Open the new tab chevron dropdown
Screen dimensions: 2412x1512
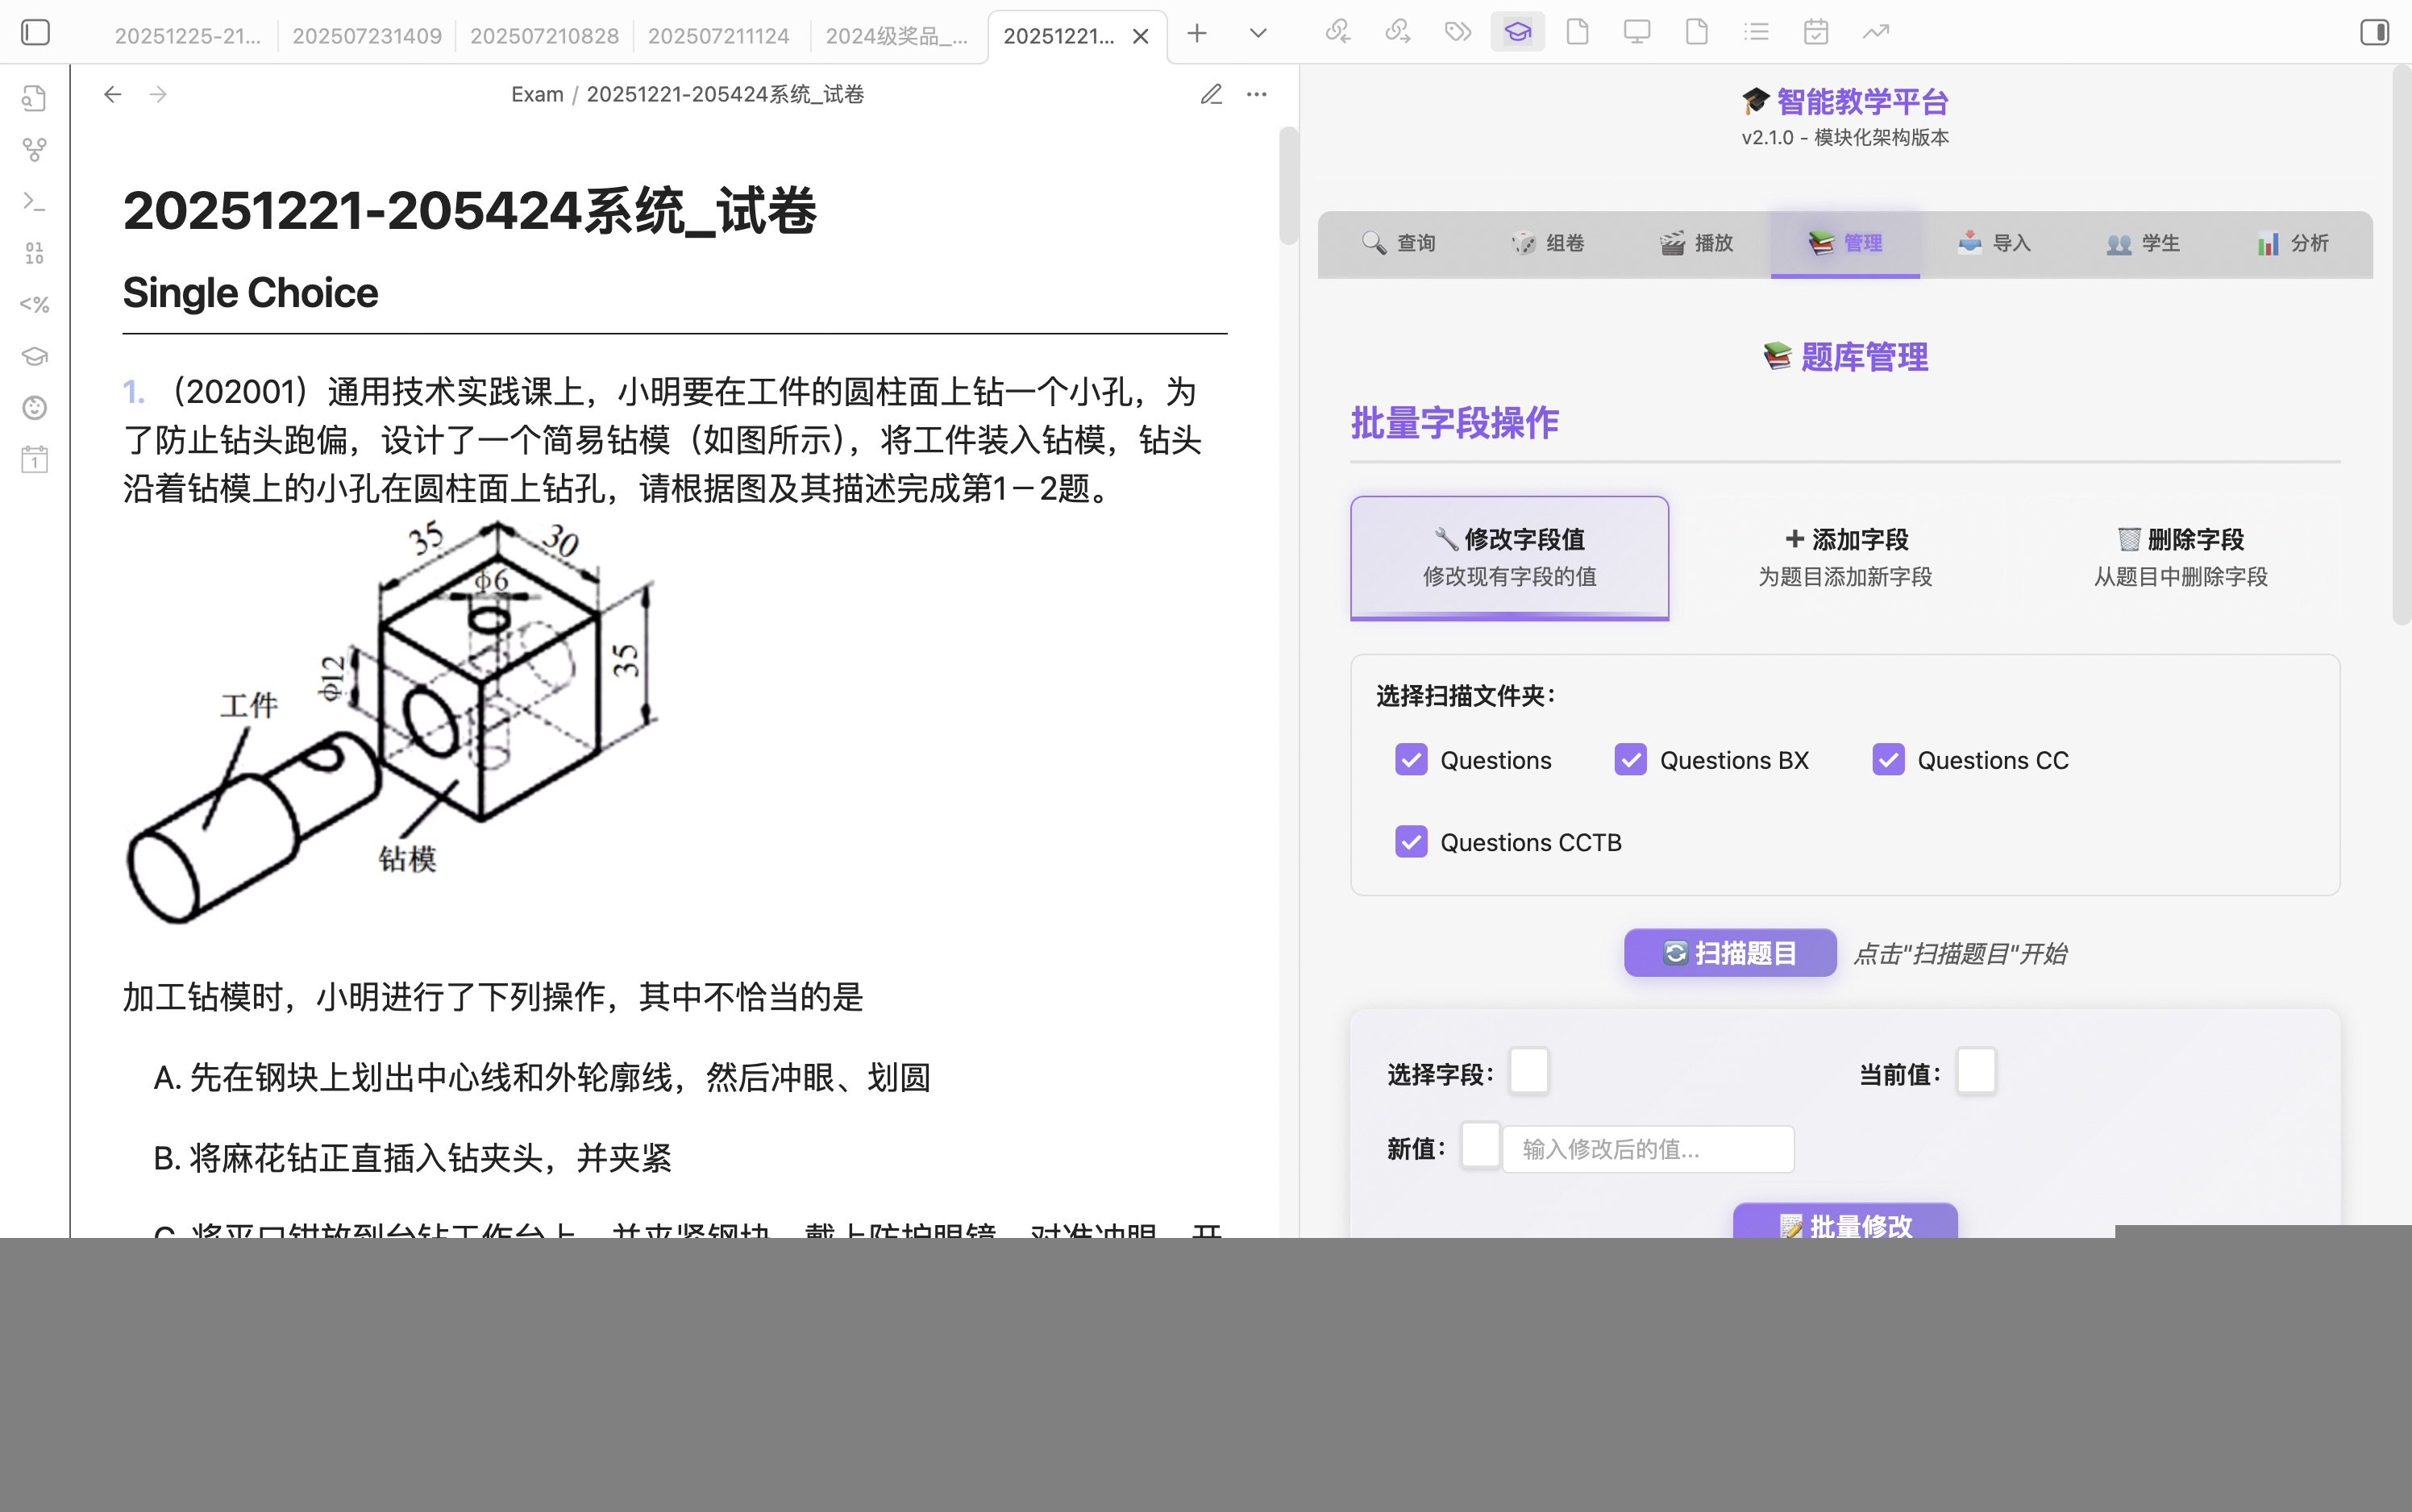(1257, 33)
